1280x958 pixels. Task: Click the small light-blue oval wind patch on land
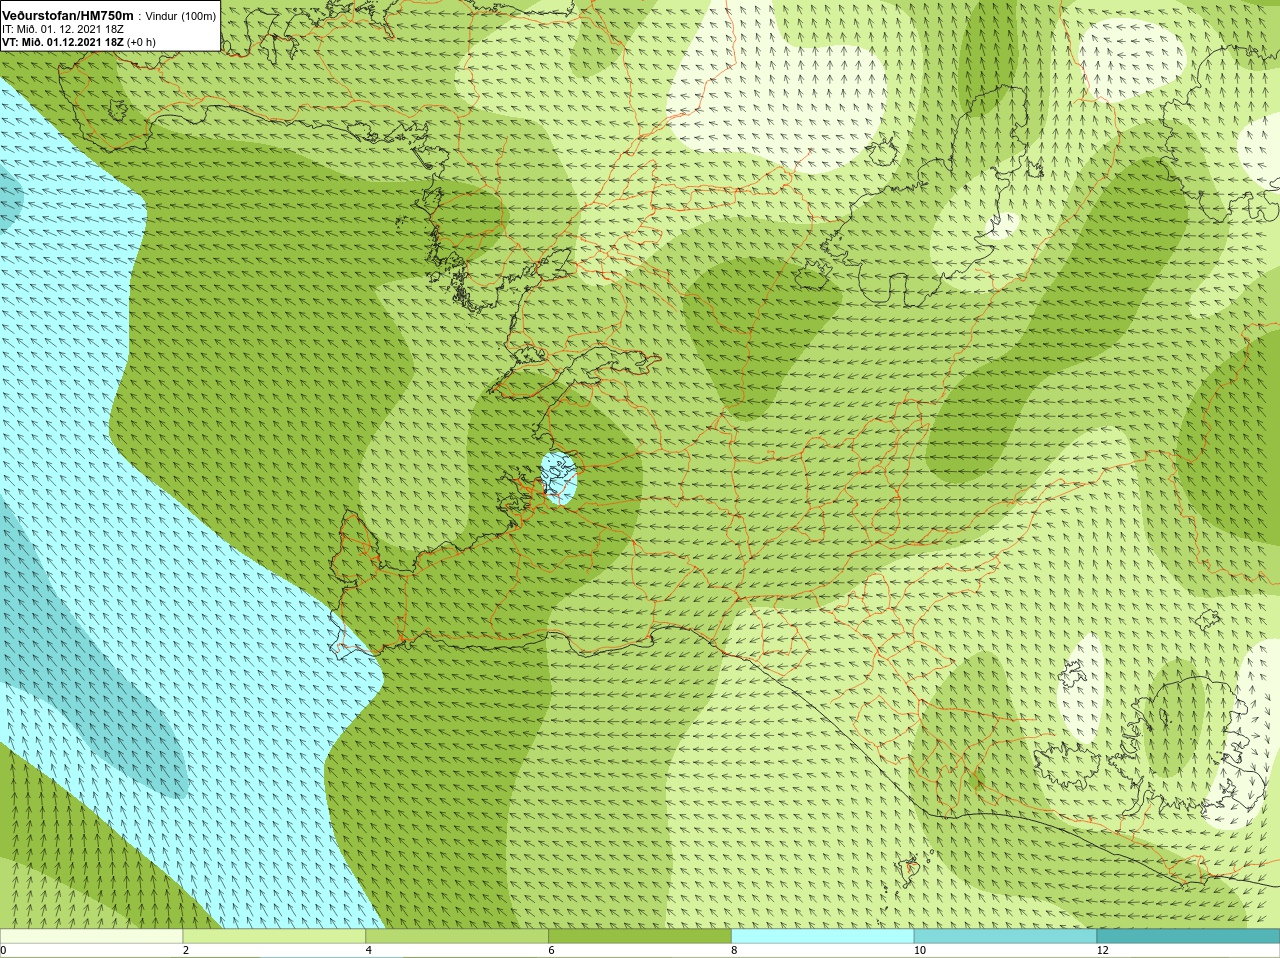pyautogui.click(x=559, y=478)
